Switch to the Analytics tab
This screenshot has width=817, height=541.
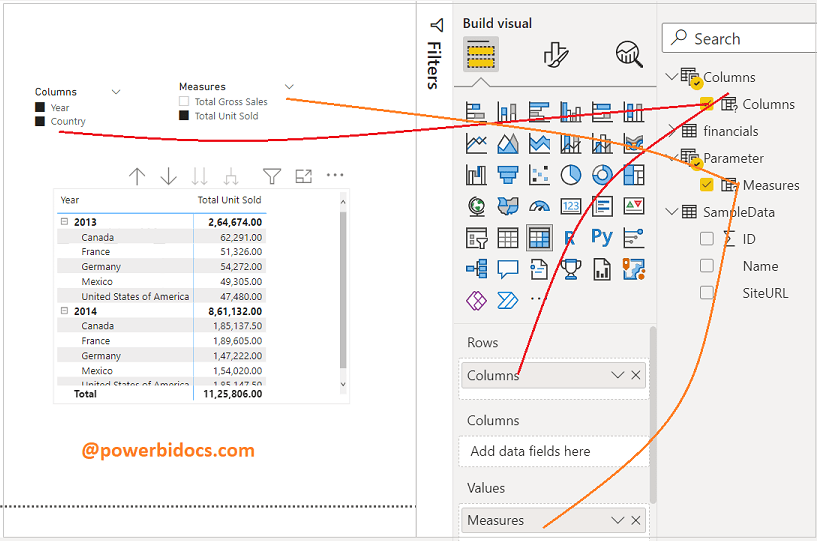629,54
